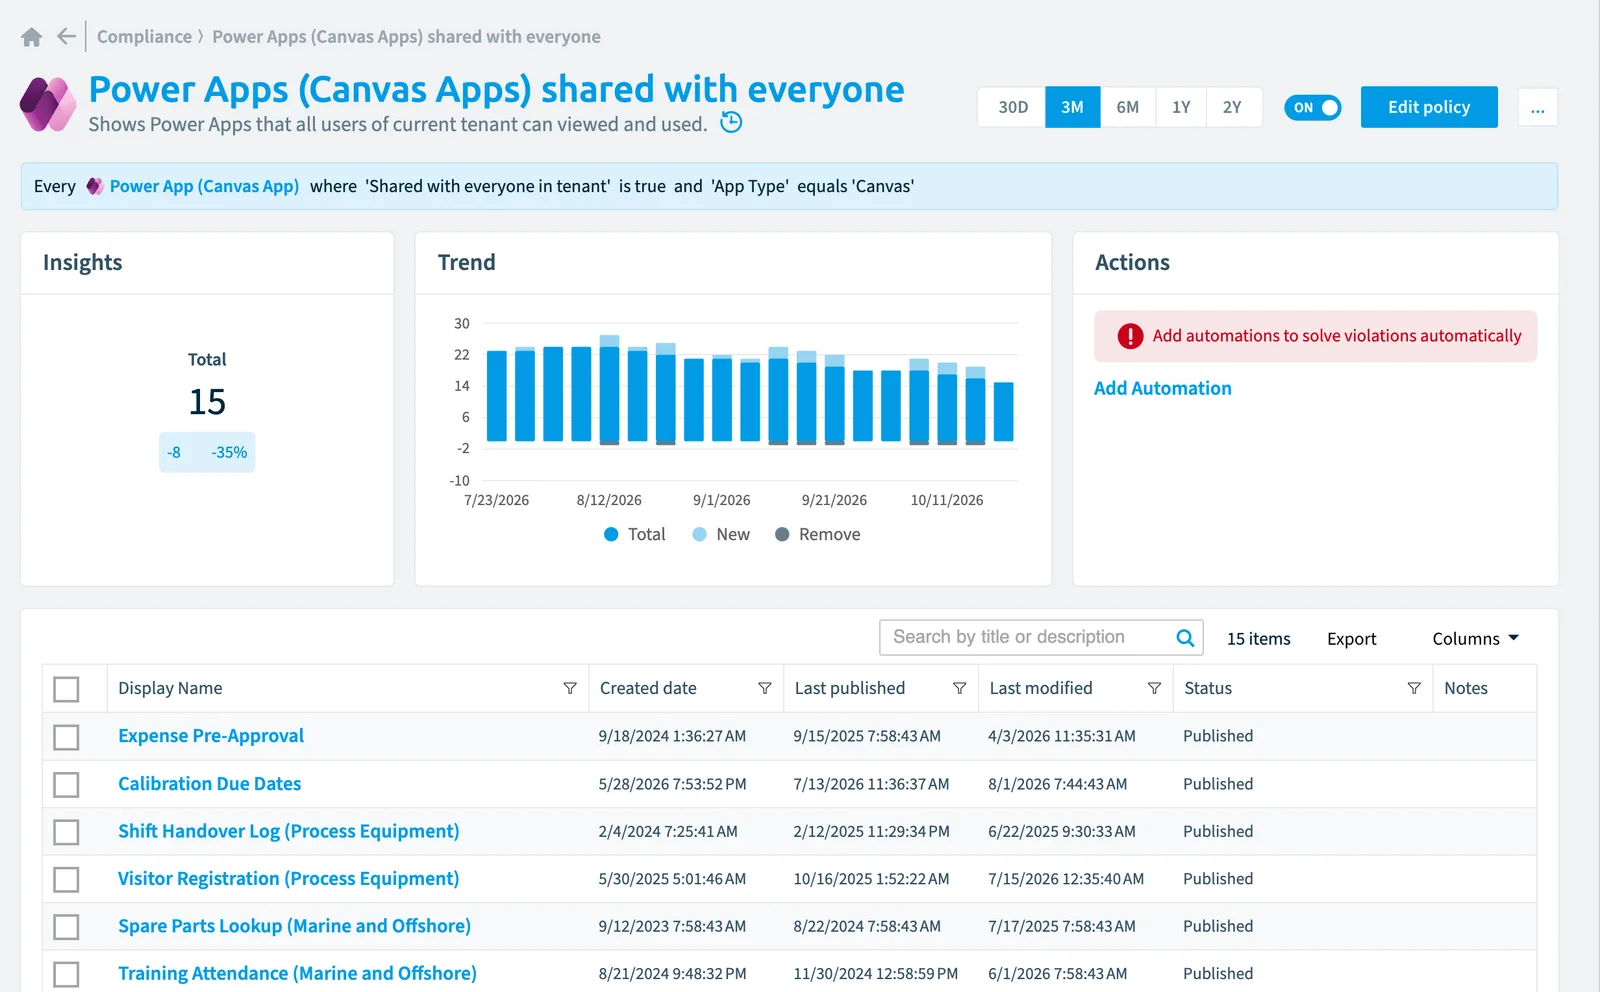The height and width of the screenshot is (992, 1600).
Task: Select the 30D time range
Action: click(1012, 107)
